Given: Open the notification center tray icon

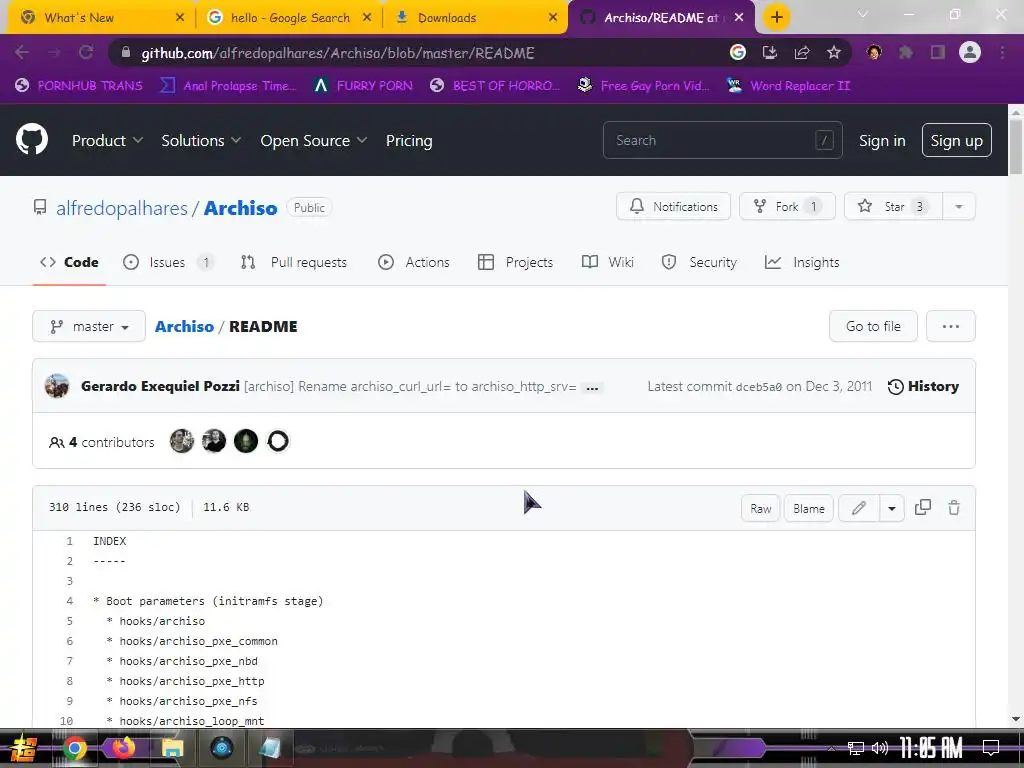Looking at the screenshot, I should 991,748.
